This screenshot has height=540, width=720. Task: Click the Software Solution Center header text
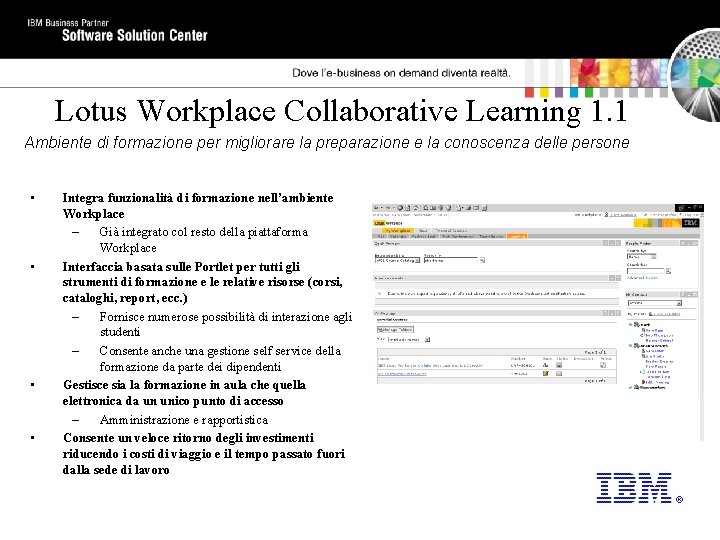click(135, 35)
